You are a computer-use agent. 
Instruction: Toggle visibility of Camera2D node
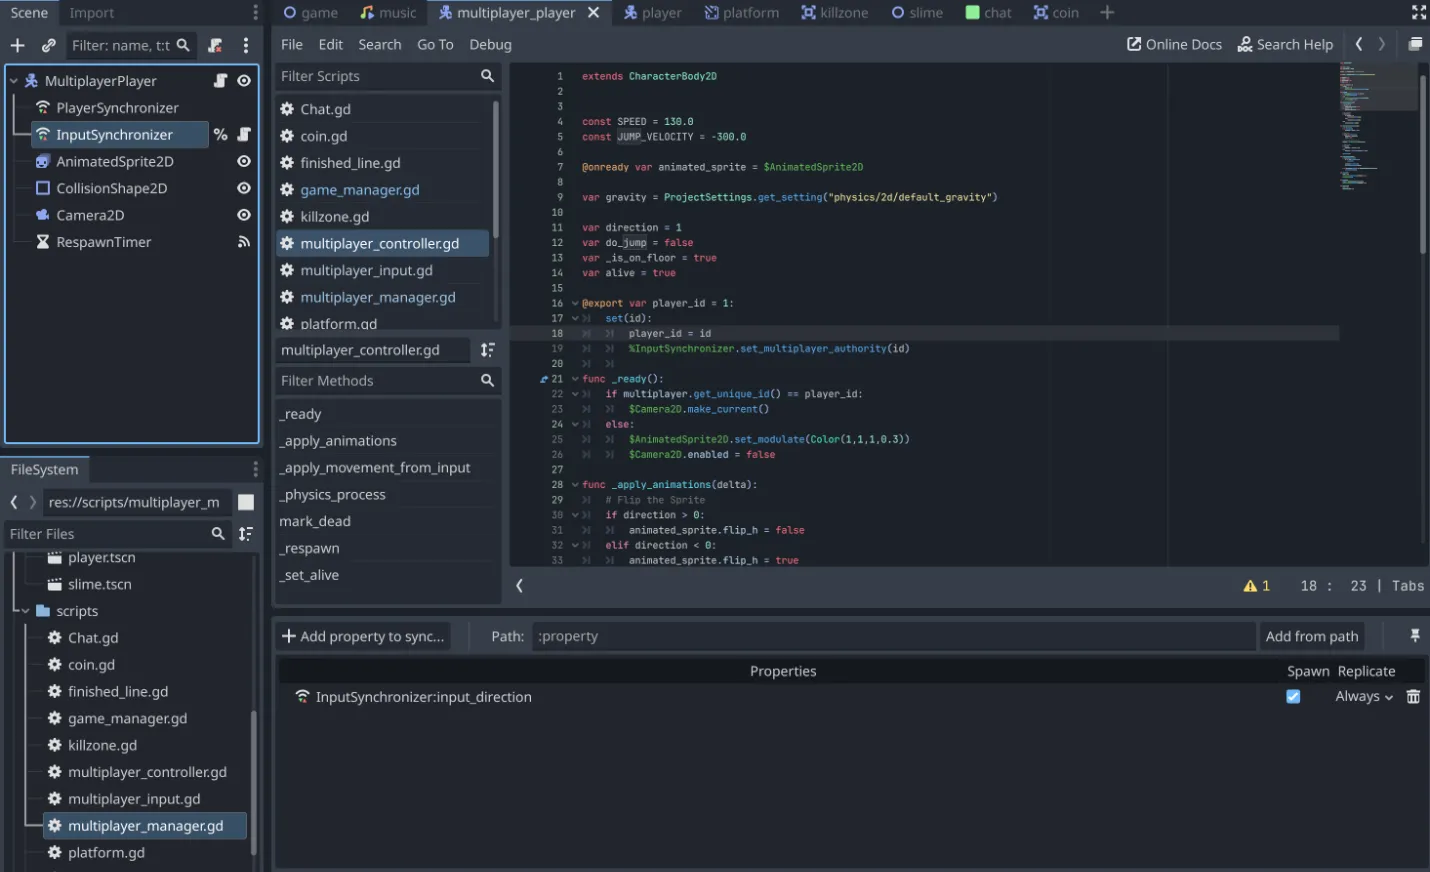click(243, 215)
